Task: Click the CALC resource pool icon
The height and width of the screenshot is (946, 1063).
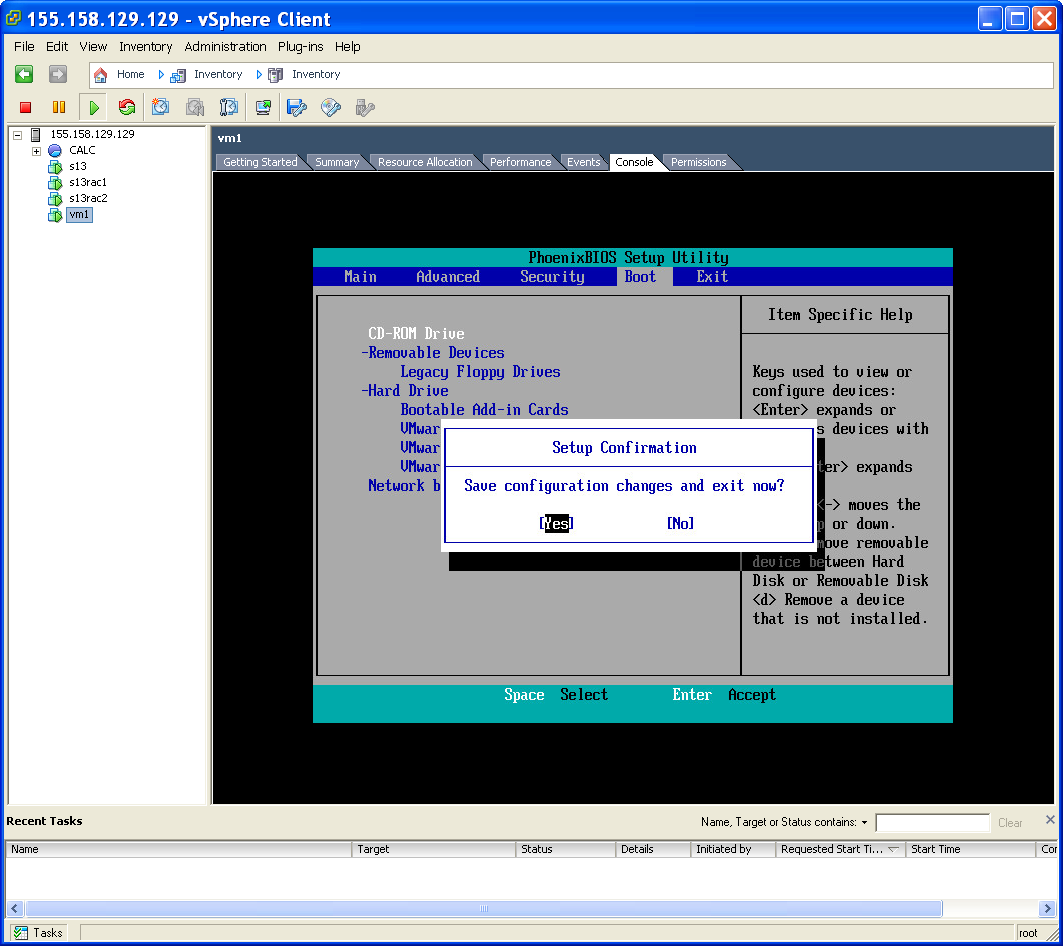Action: tap(55, 151)
